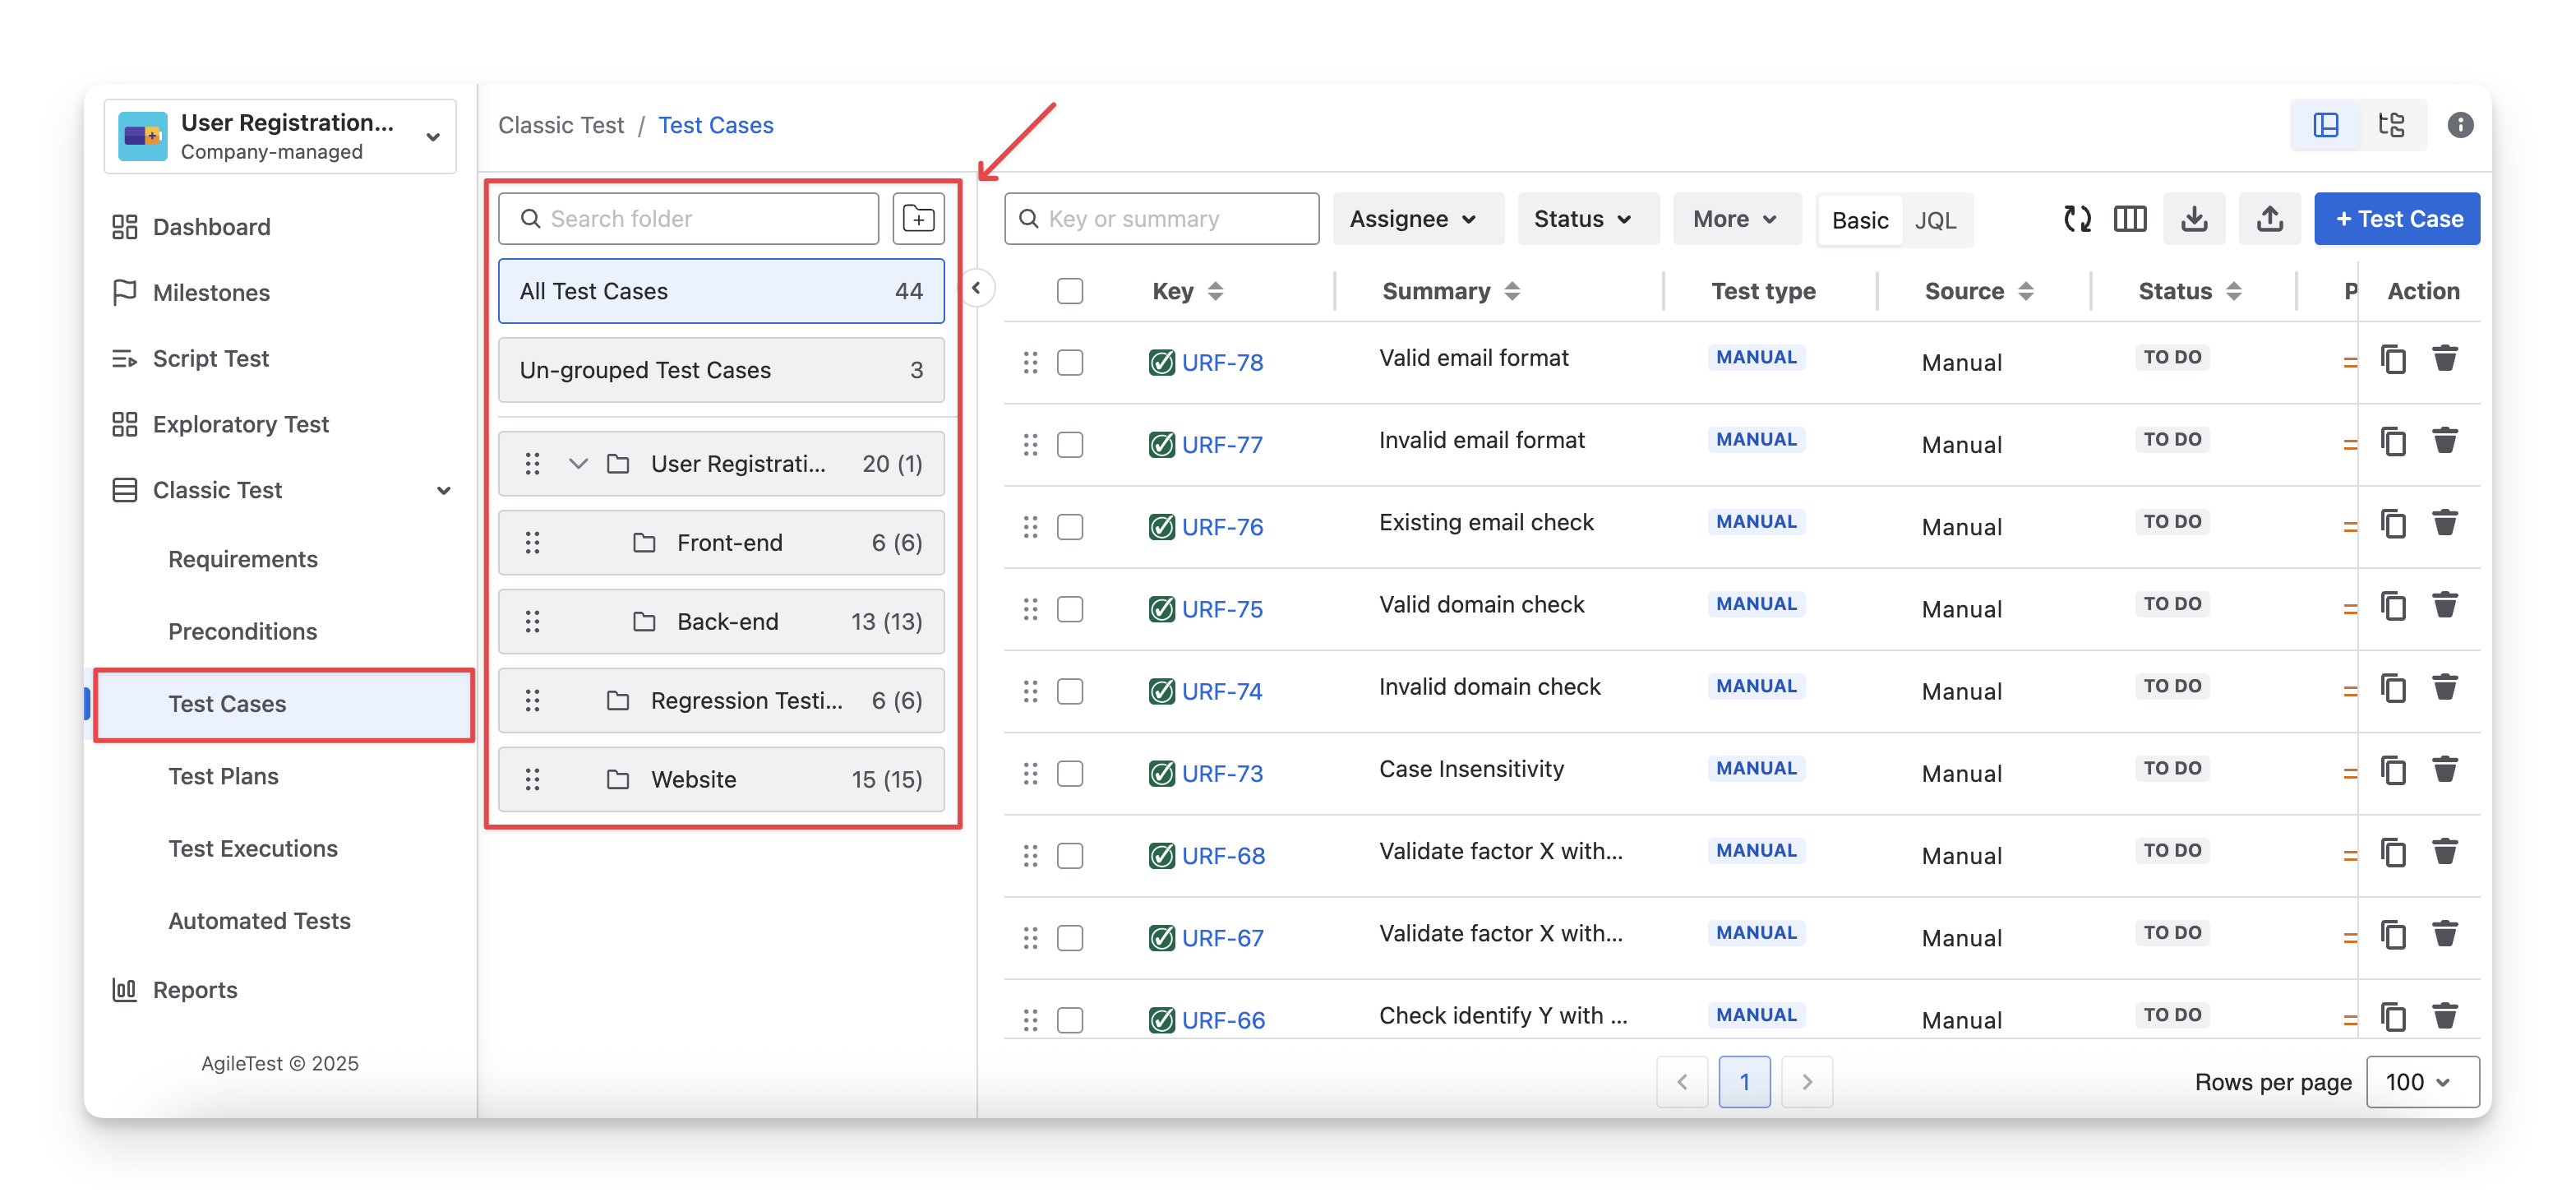Collapse the User Registration folder chevron

coord(577,463)
